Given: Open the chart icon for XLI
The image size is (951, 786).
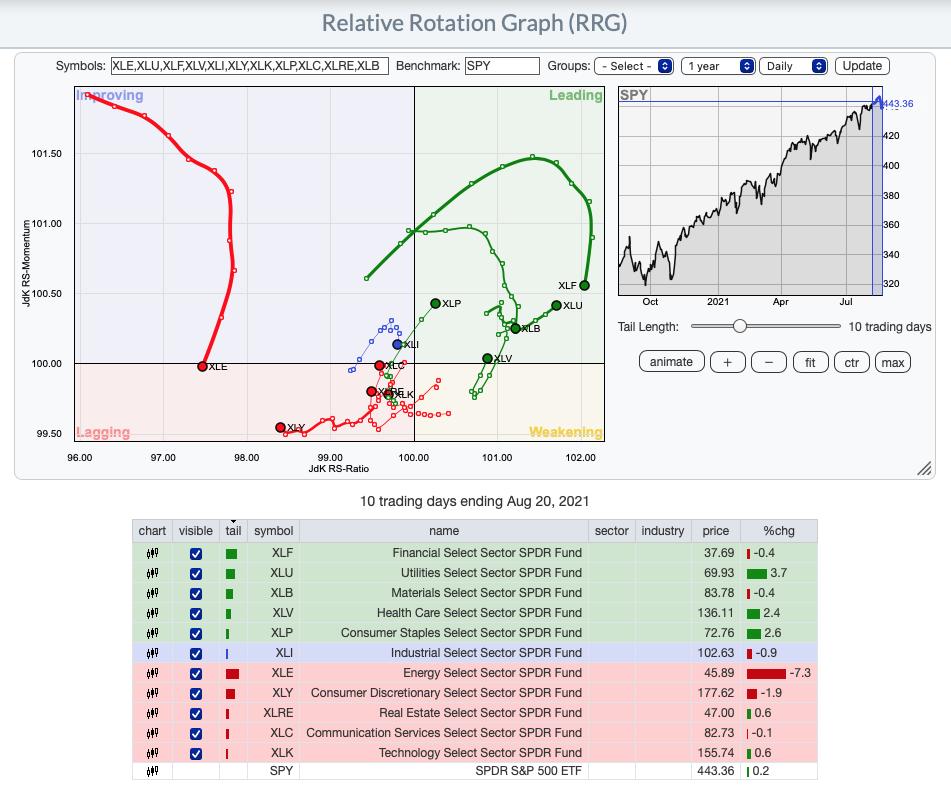Looking at the screenshot, I should pos(152,653).
